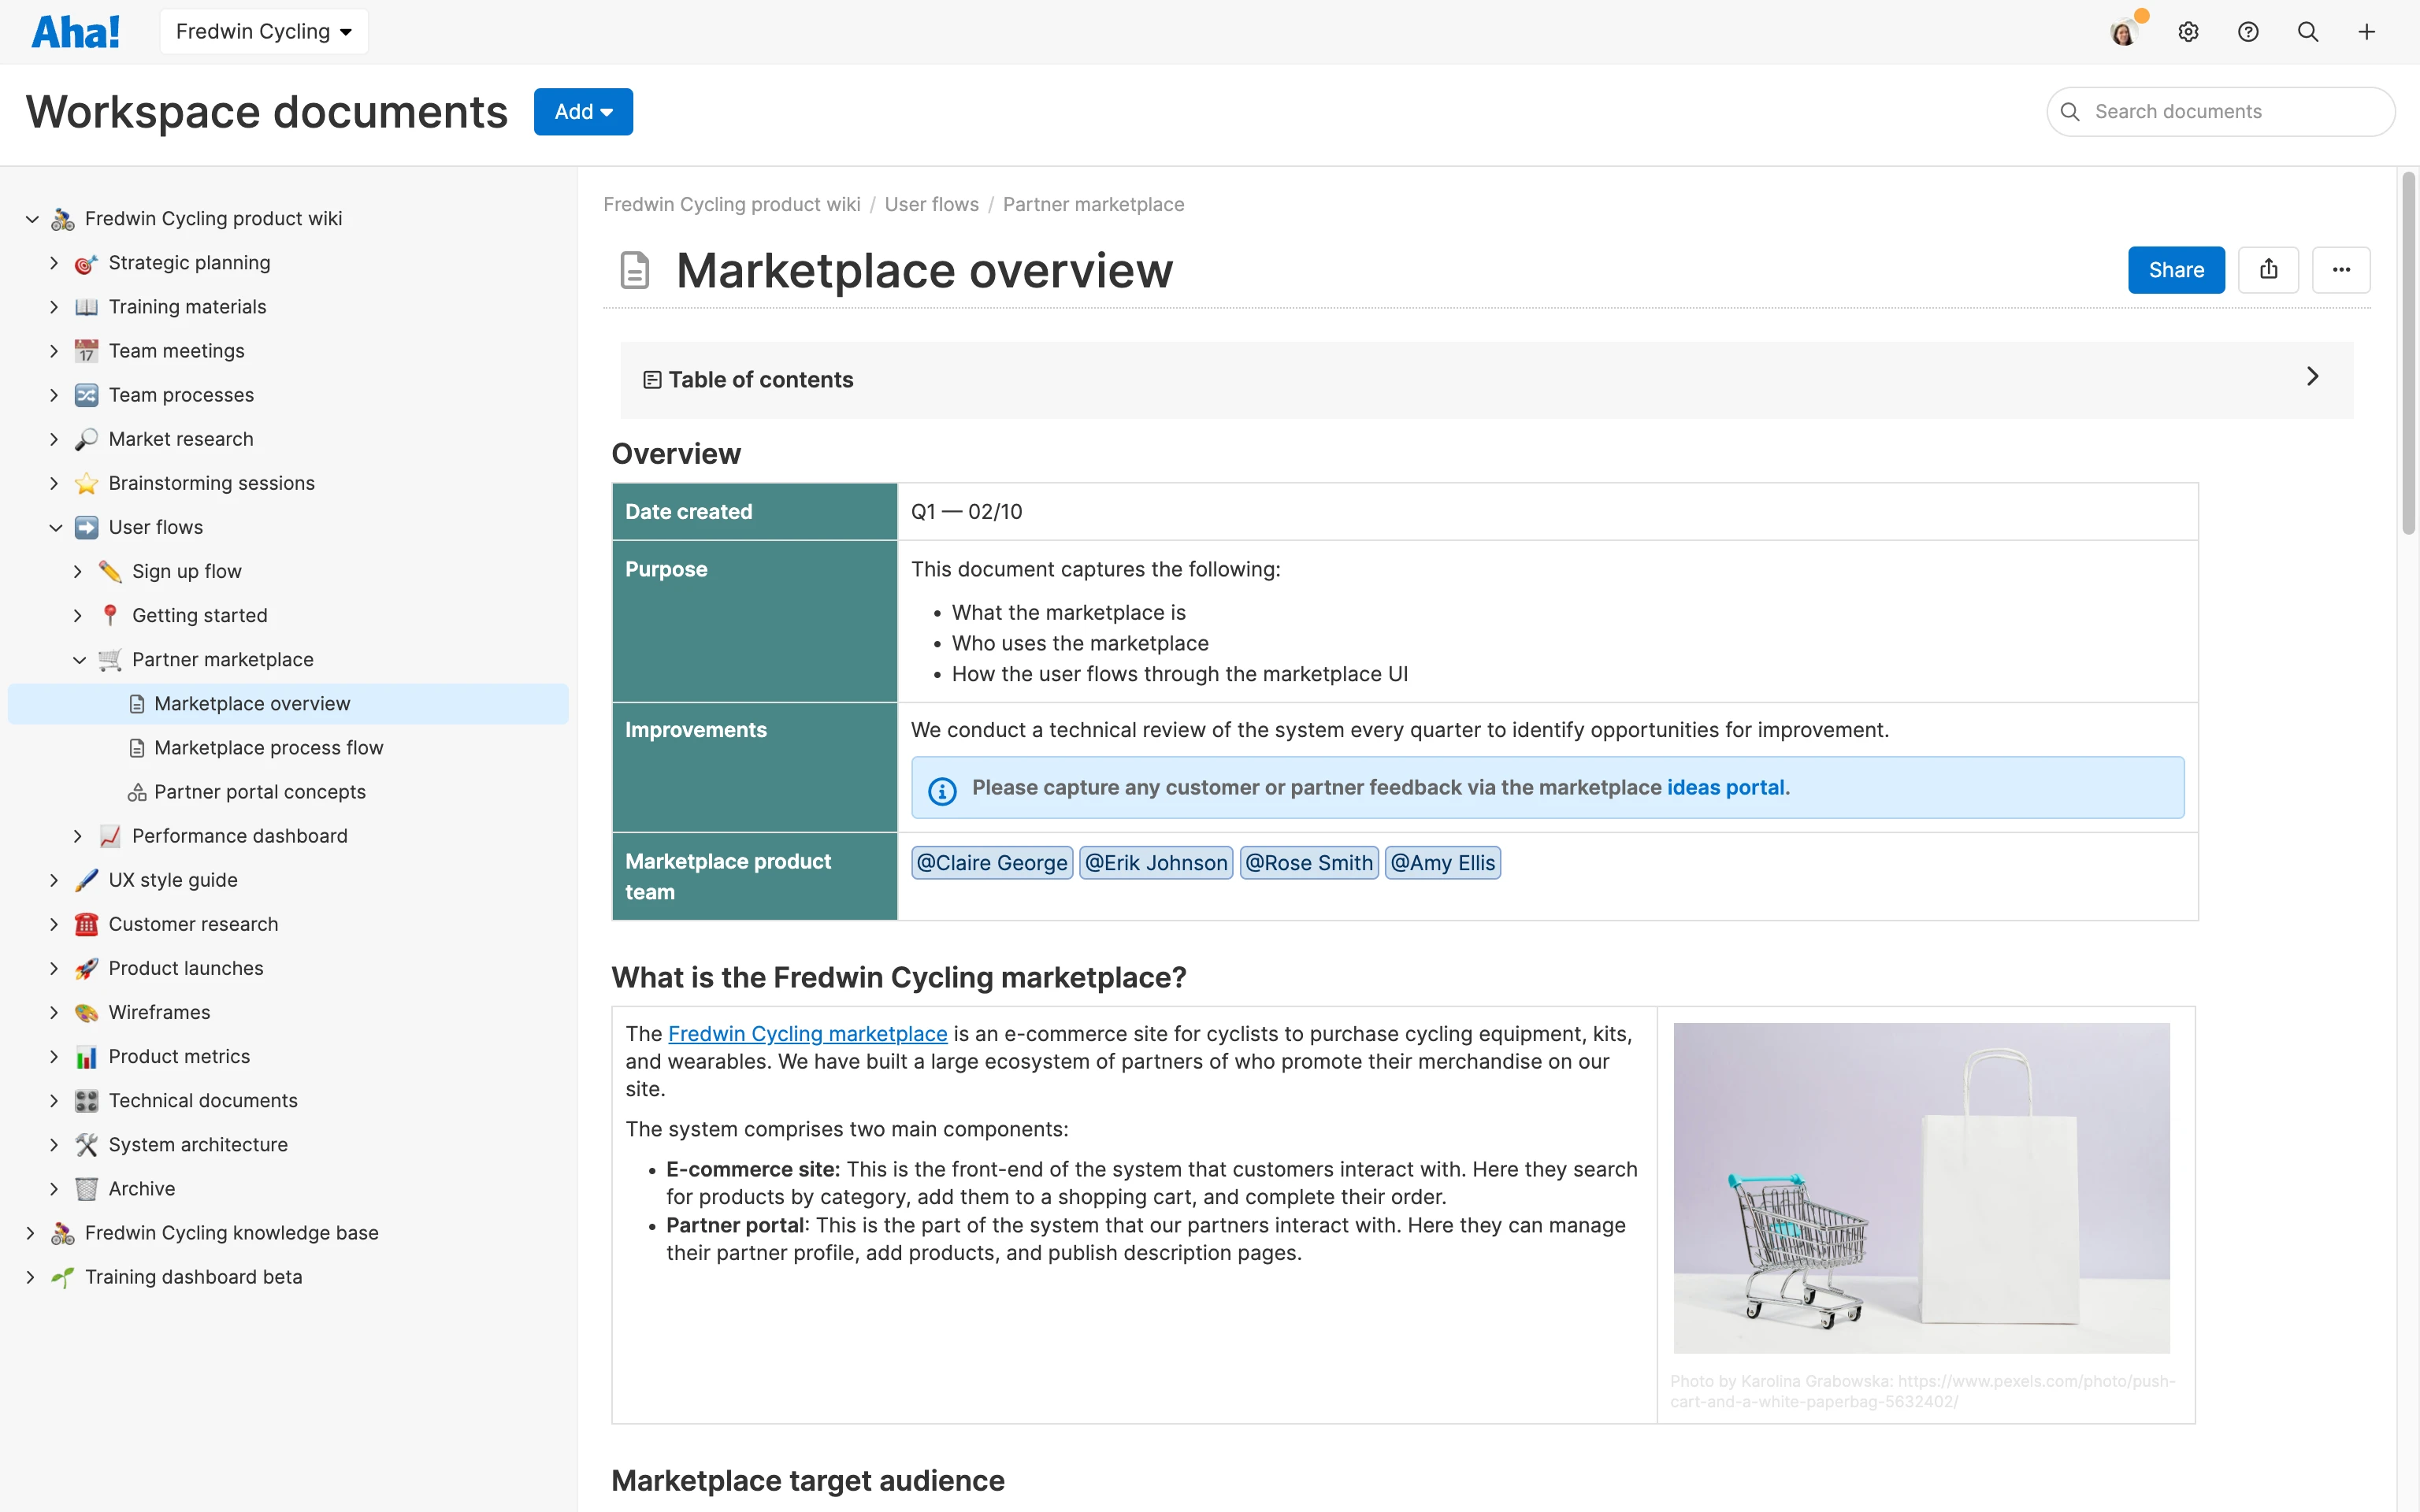
Task: Open the quick add plus icon
Action: 2368,31
